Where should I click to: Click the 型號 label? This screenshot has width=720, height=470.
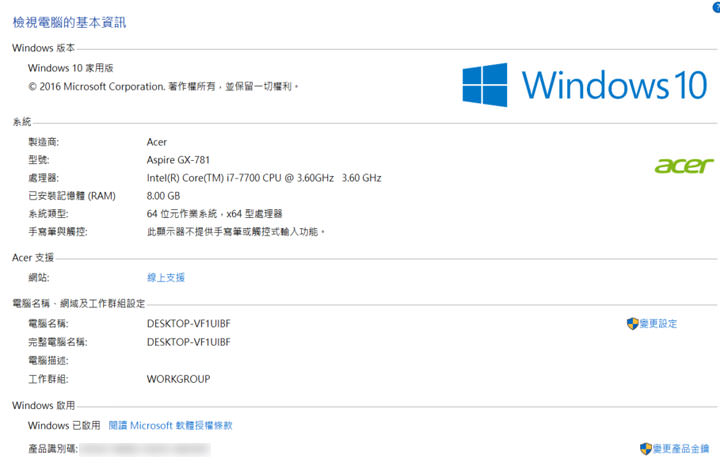click(x=39, y=160)
